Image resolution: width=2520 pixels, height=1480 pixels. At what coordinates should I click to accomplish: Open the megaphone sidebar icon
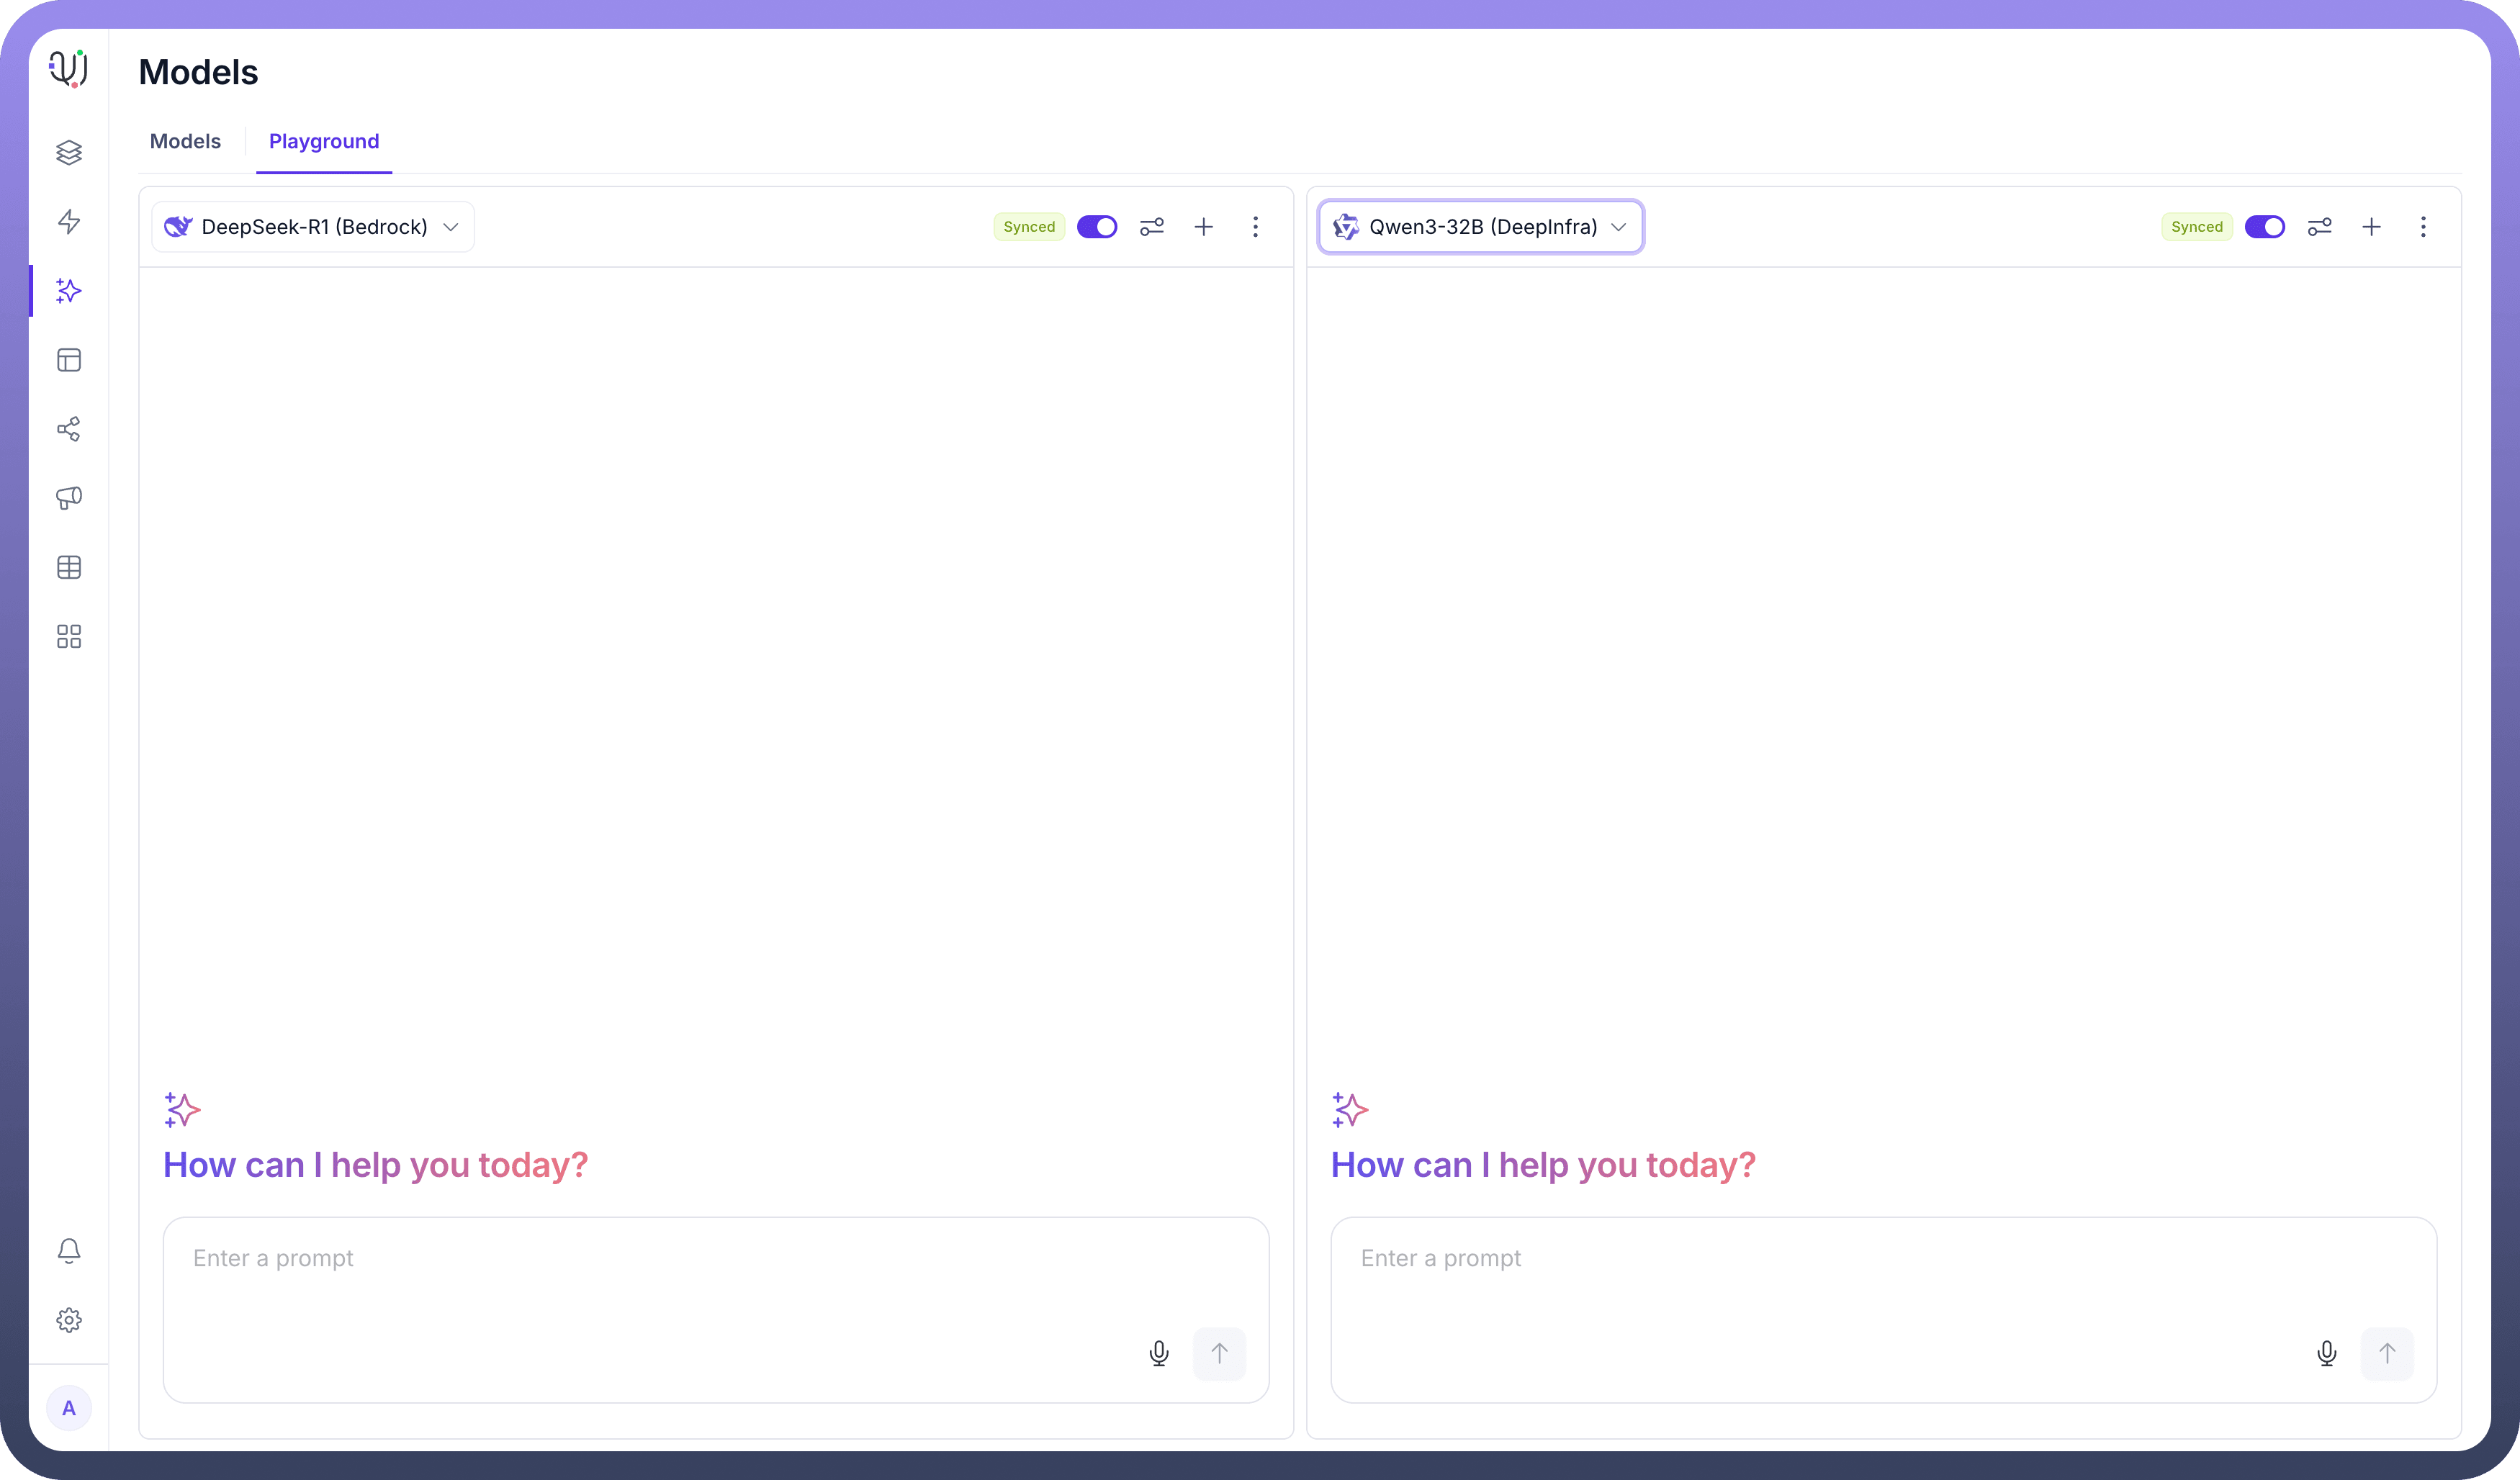(69, 498)
